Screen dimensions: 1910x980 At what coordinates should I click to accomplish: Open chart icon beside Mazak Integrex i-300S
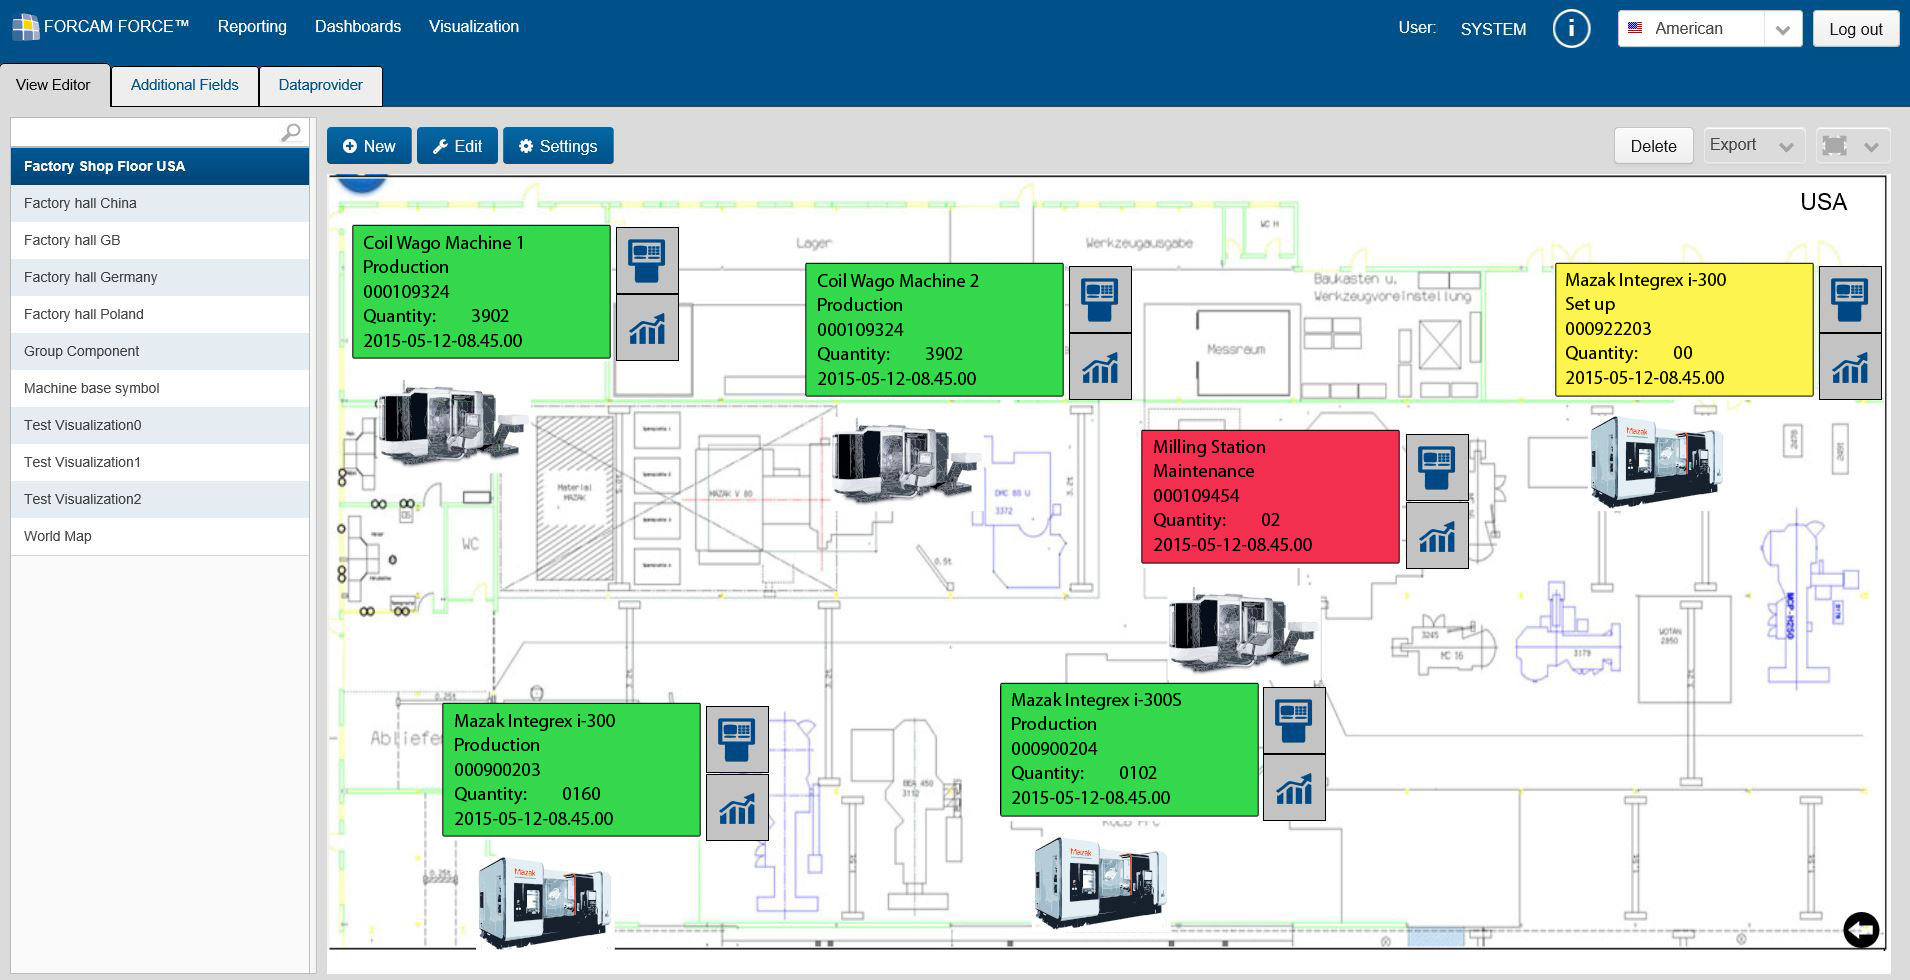click(1294, 788)
